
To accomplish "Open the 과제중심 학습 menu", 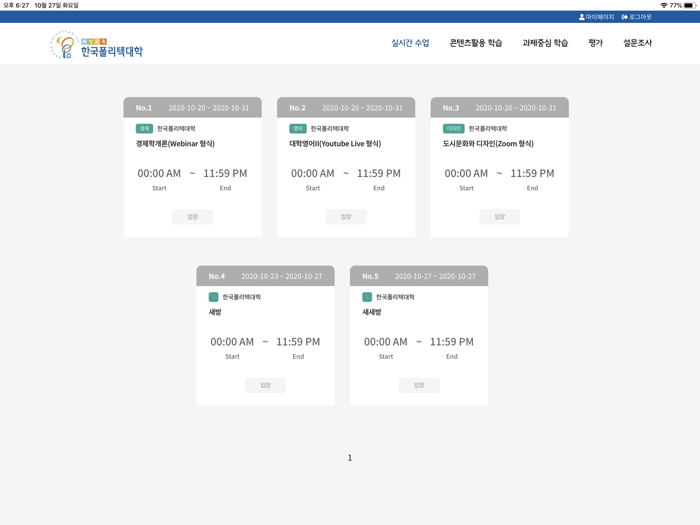I will pos(545,43).
